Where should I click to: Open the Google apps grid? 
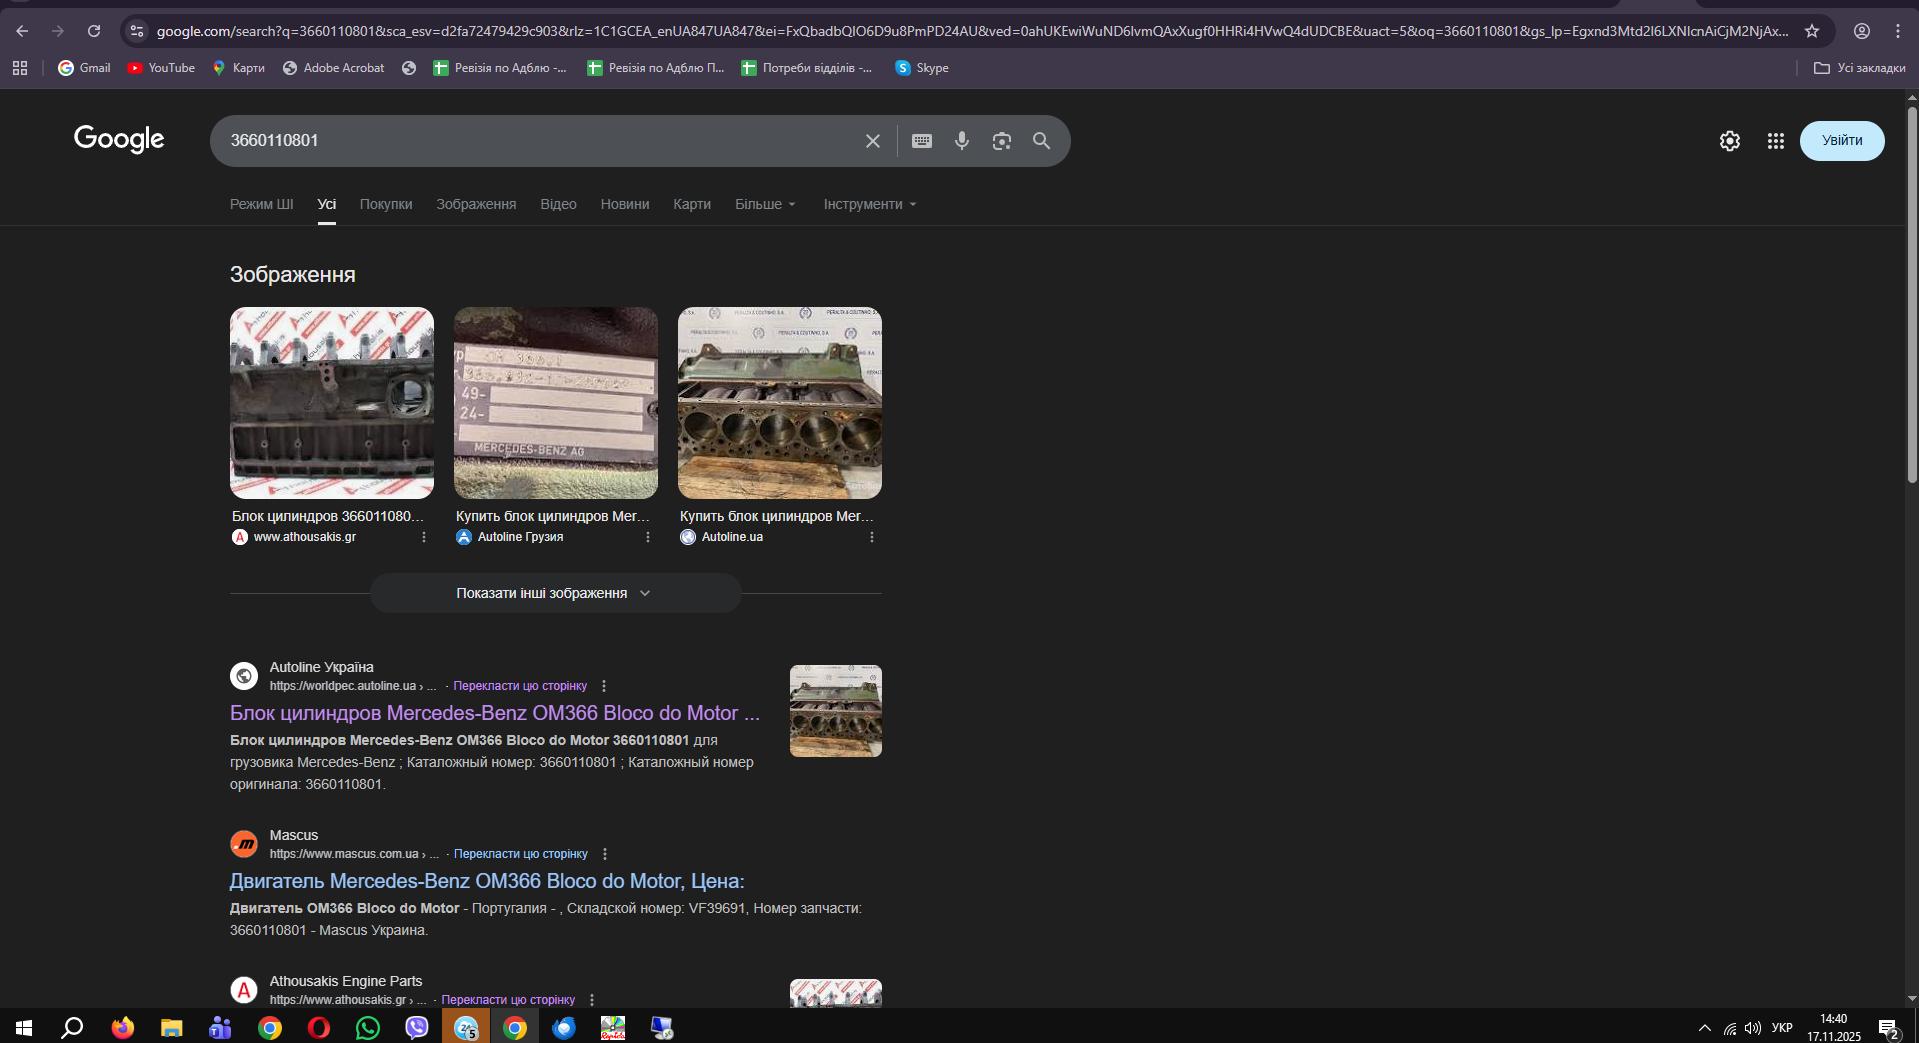click(1775, 141)
